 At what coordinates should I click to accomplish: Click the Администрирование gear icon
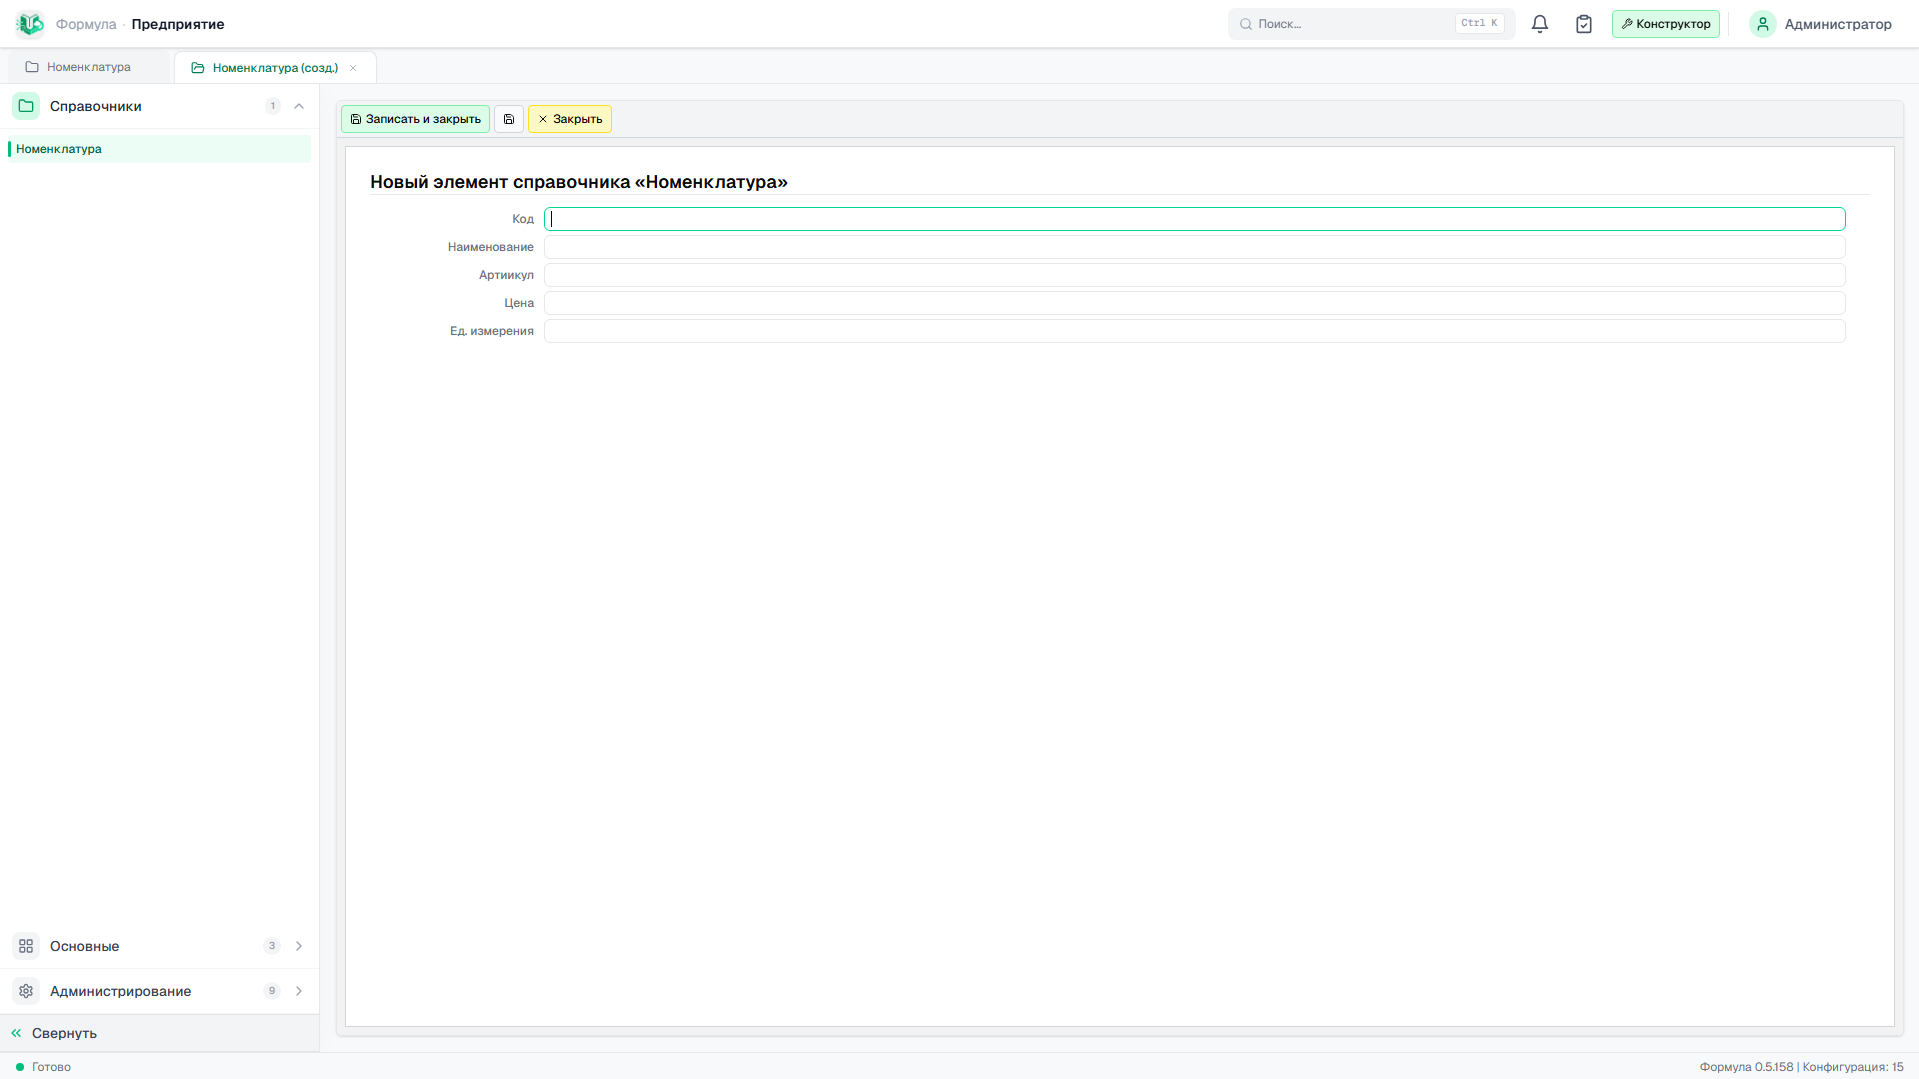coord(26,991)
